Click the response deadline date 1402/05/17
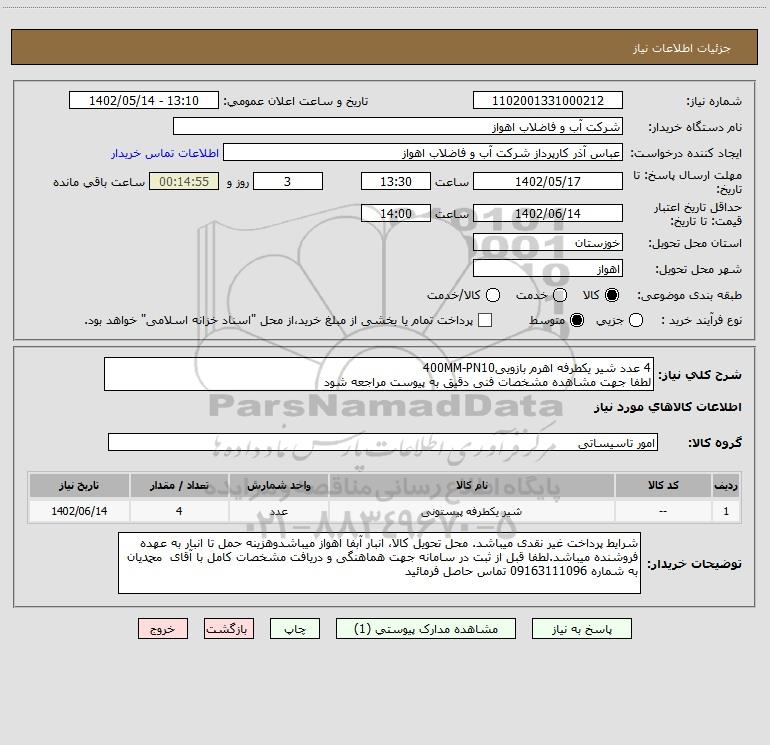 pos(548,181)
